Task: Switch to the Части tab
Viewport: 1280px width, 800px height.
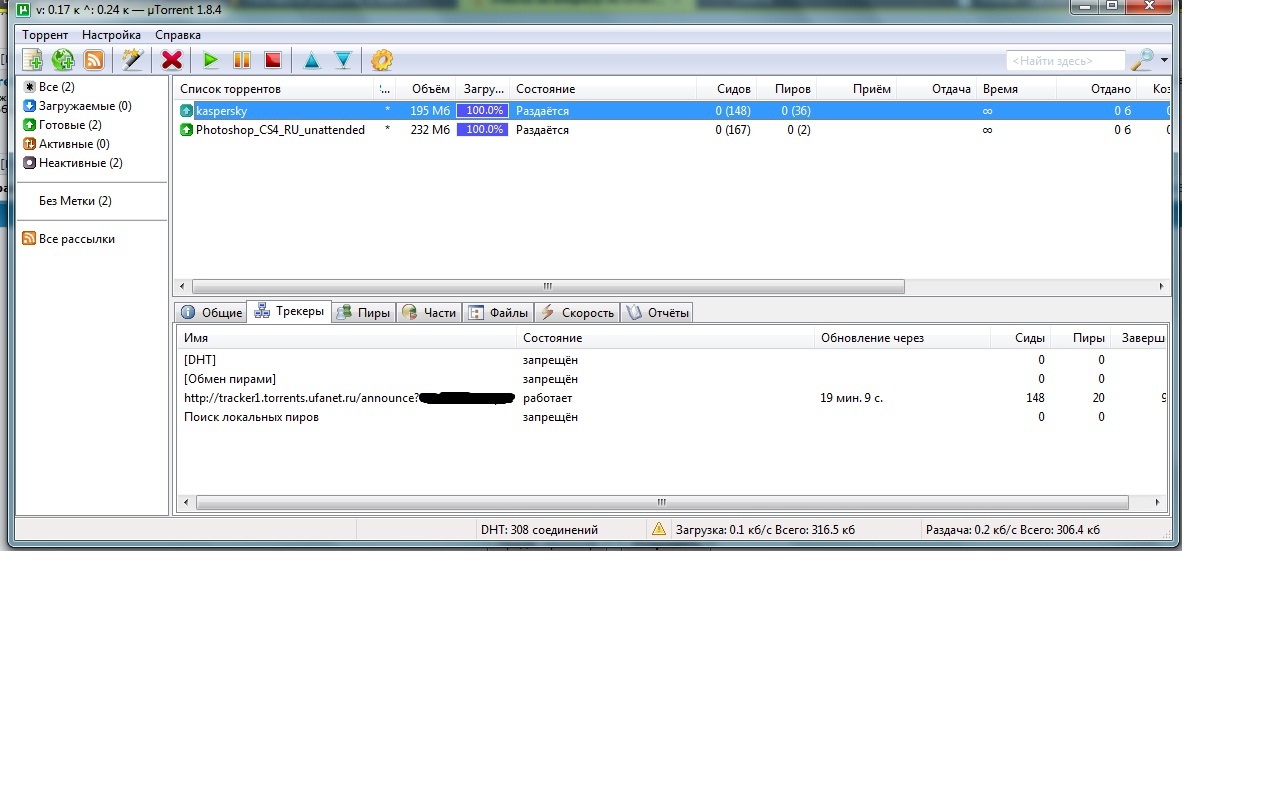Action: pos(429,312)
